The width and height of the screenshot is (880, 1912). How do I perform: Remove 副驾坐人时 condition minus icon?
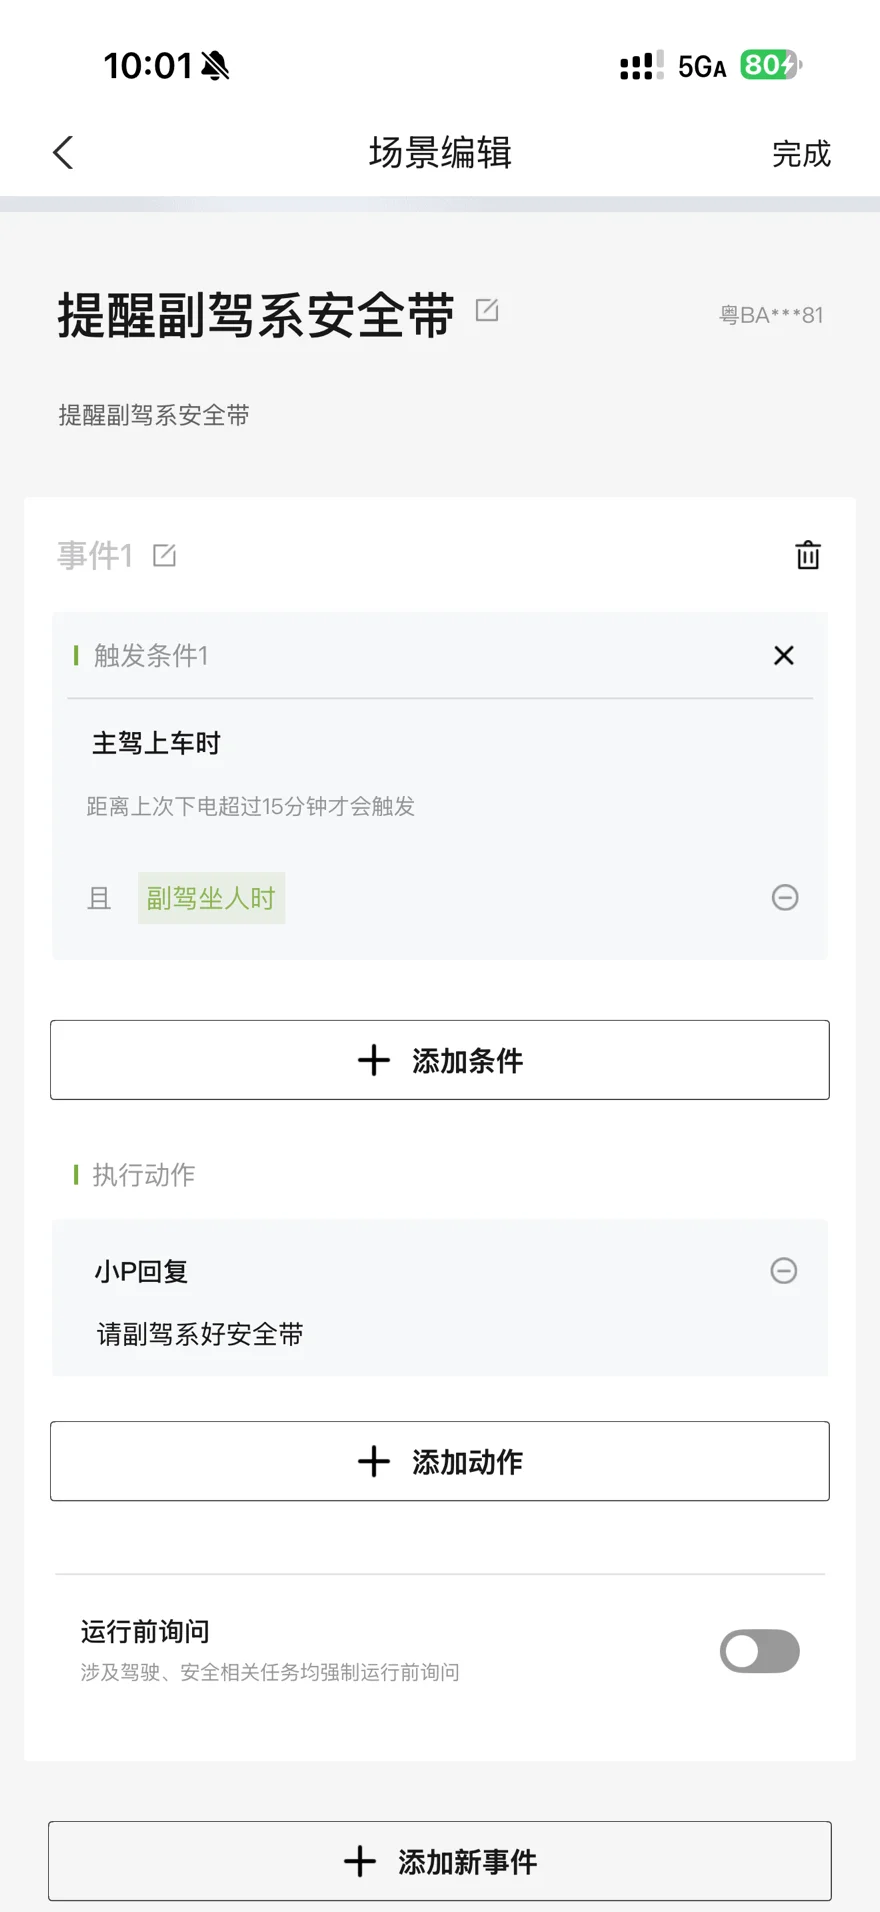coord(785,897)
